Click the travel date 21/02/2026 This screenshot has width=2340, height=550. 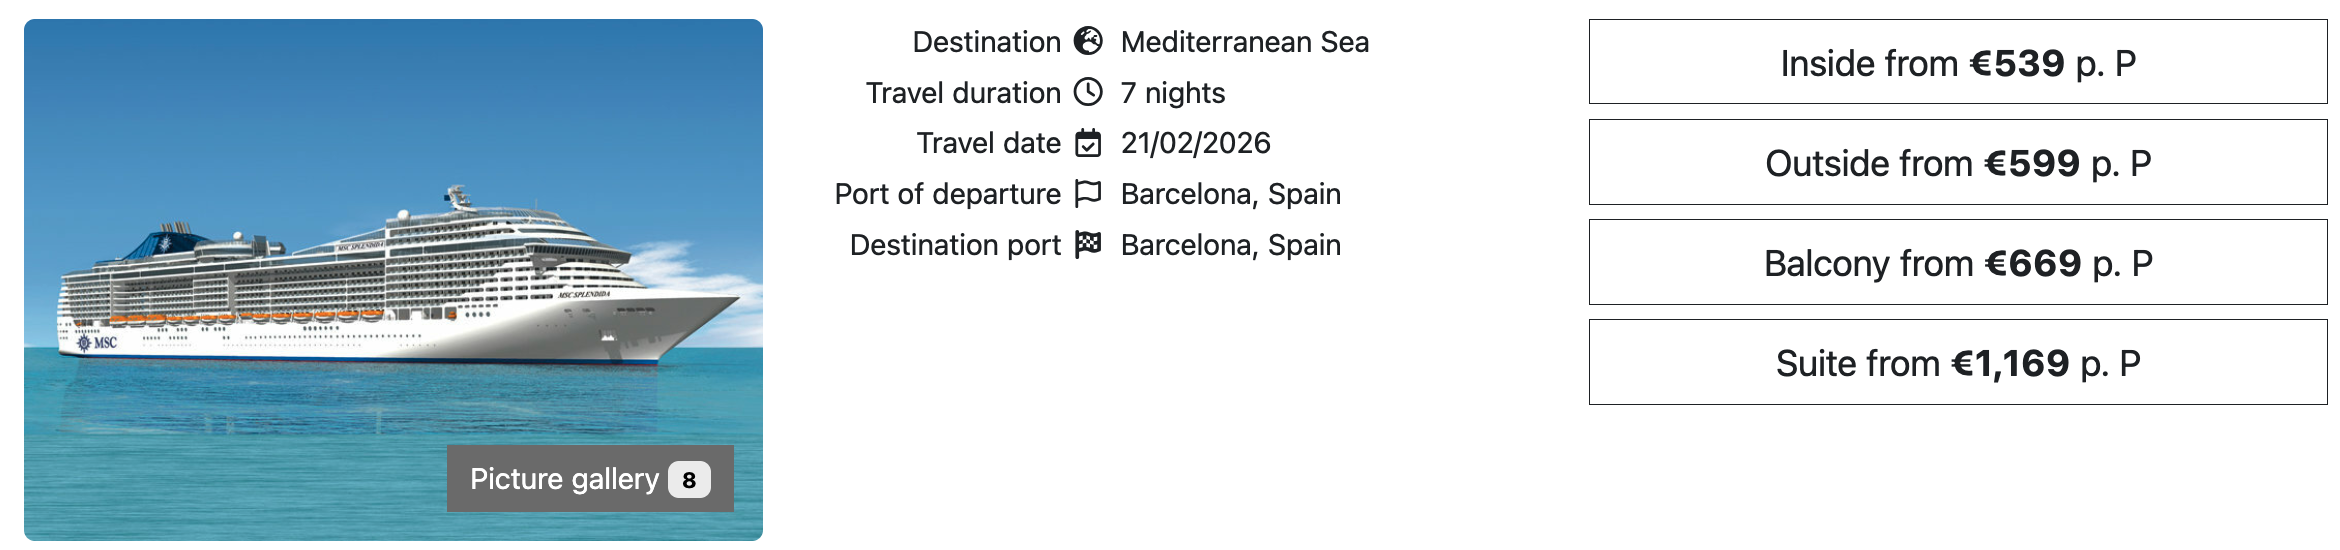point(1195,143)
